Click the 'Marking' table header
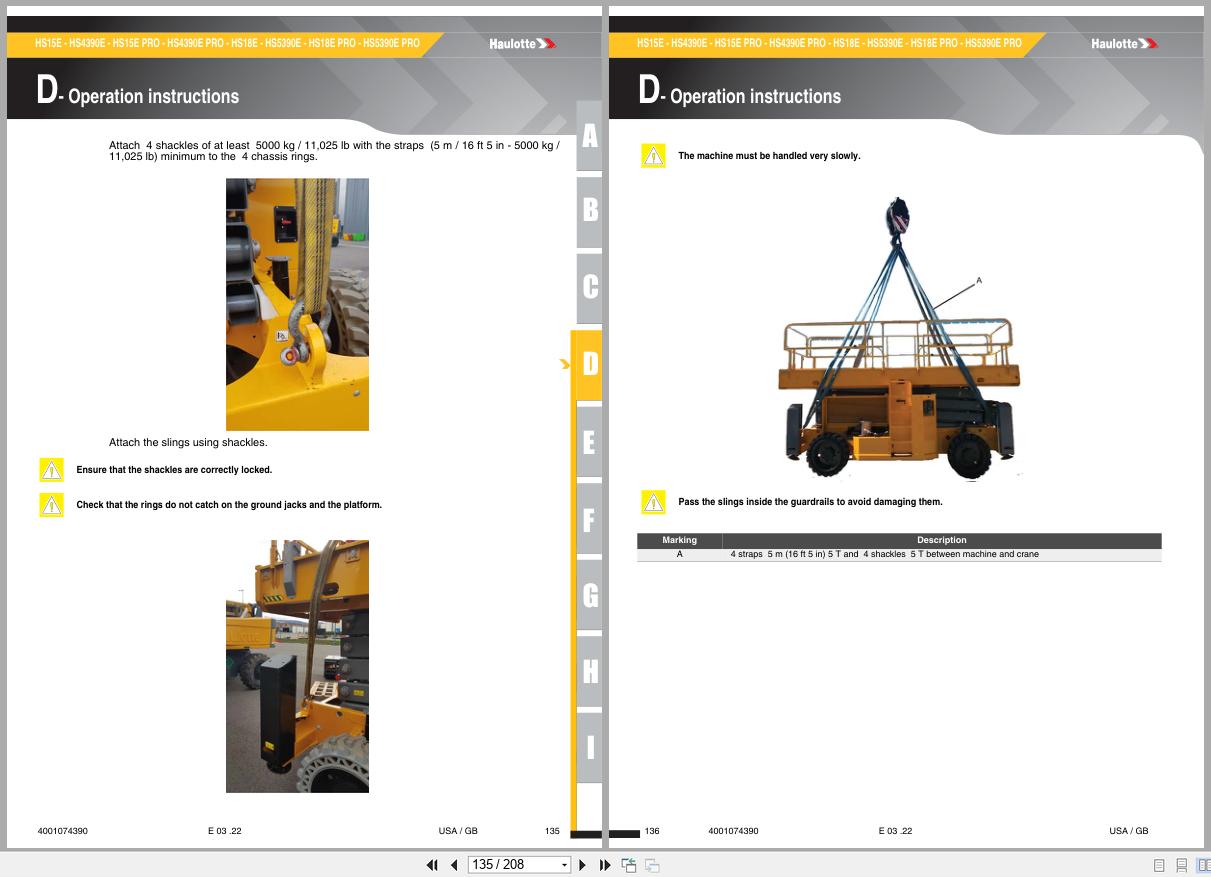This screenshot has height=877, width=1211. coord(680,540)
